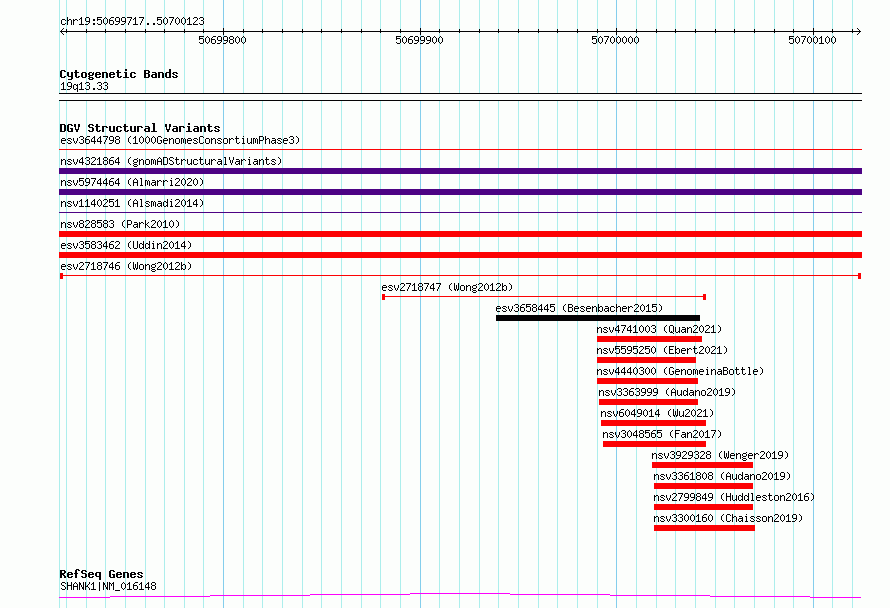Screen dimensions: 890x608
Task: Select the esv2718747 (Wong2012b) variant line
Action: click(x=544, y=297)
